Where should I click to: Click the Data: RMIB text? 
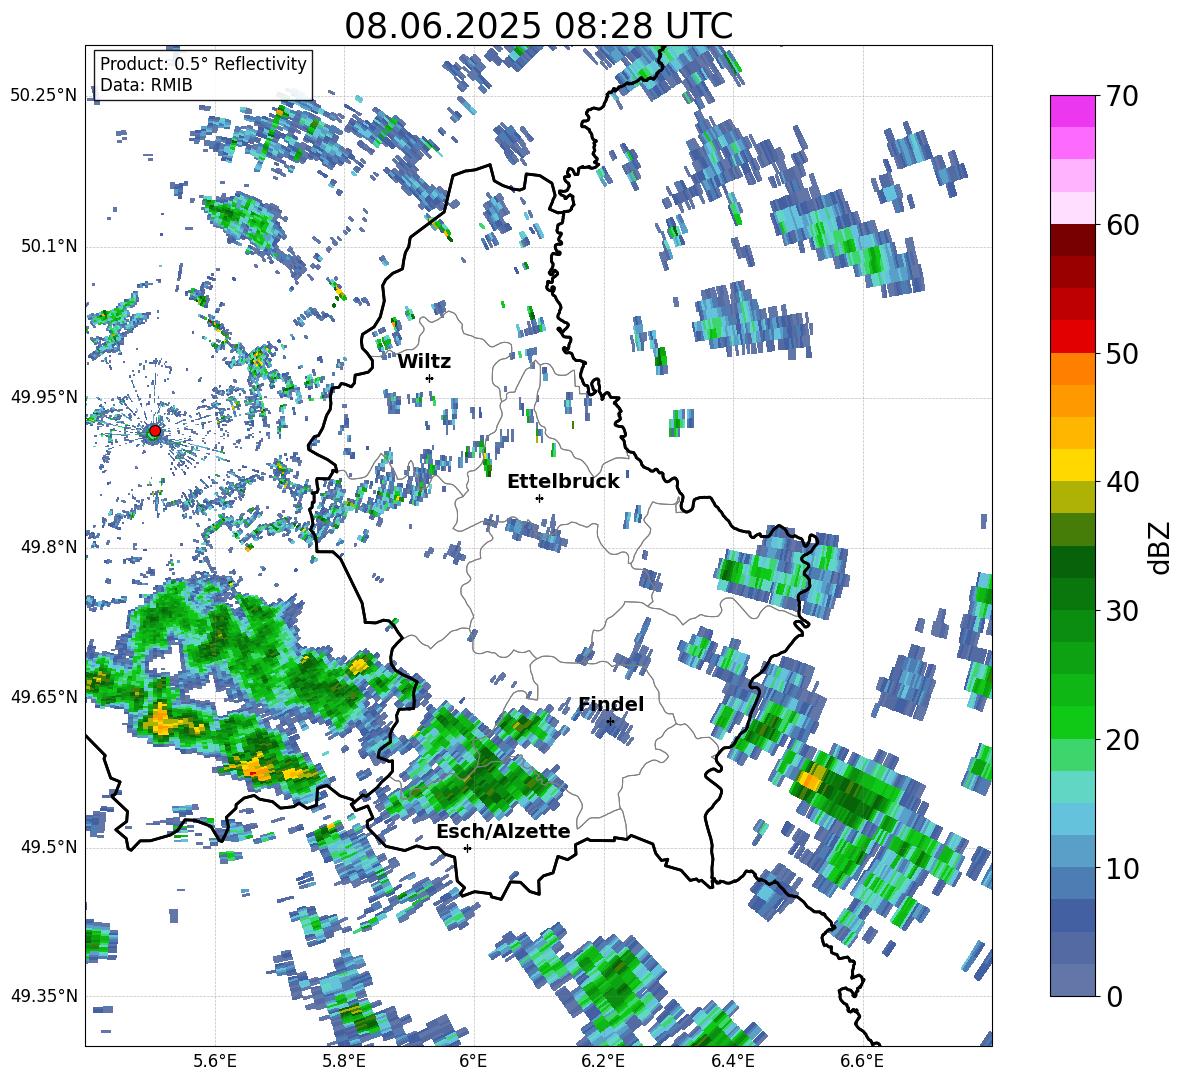tap(146, 85)
